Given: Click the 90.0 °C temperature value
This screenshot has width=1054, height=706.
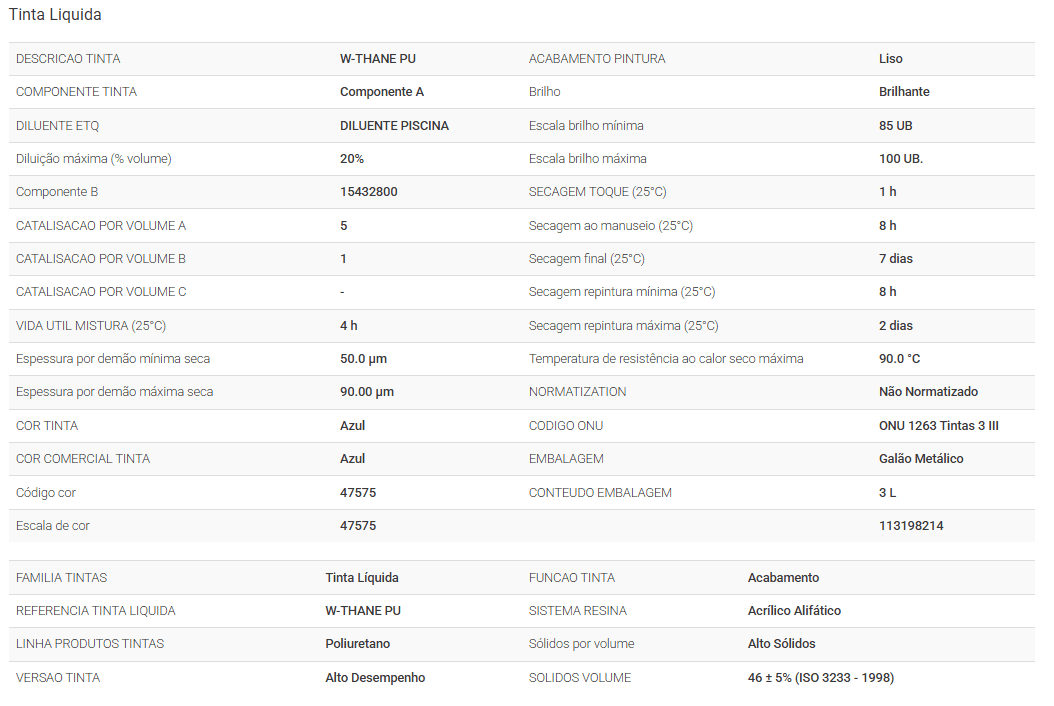Looking at the screenshot, I should click(899, 359).
